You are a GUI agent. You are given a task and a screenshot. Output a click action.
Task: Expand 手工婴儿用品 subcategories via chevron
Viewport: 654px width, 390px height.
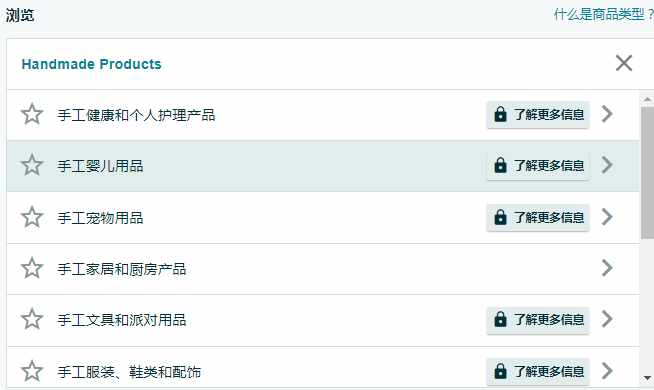point(607,165)
